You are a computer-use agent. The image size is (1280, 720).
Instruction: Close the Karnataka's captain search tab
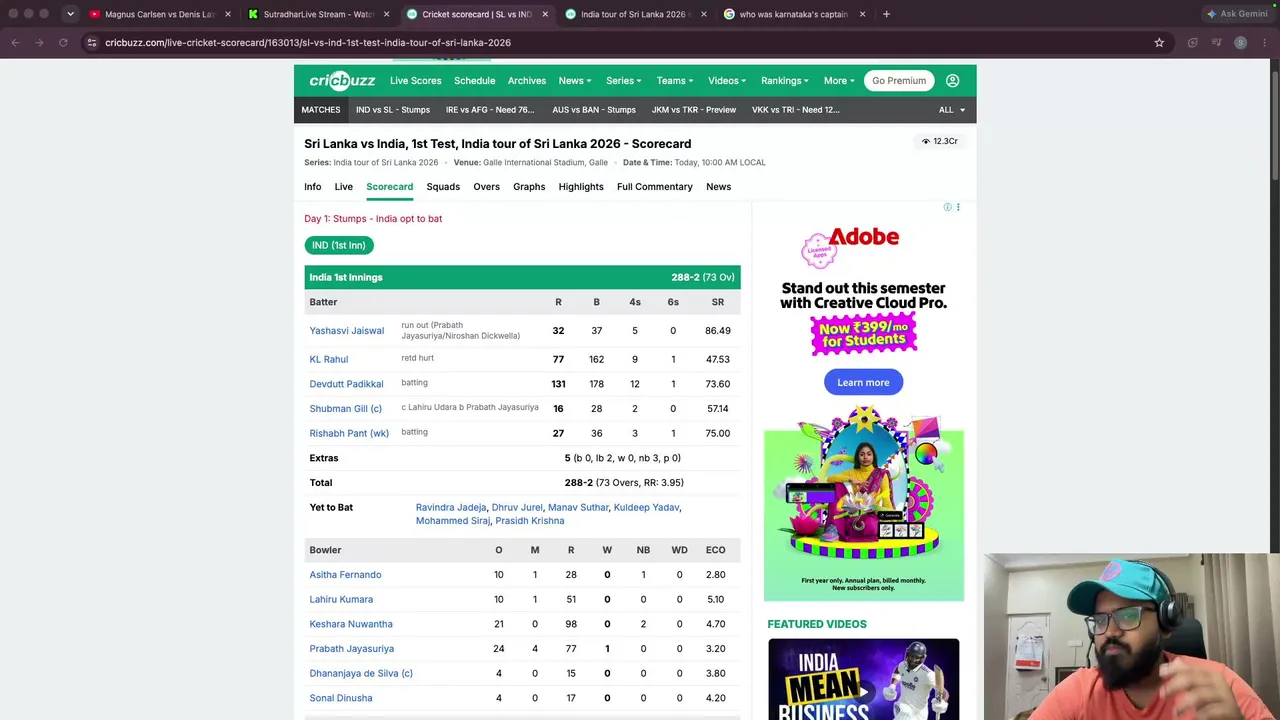(862, 14)
